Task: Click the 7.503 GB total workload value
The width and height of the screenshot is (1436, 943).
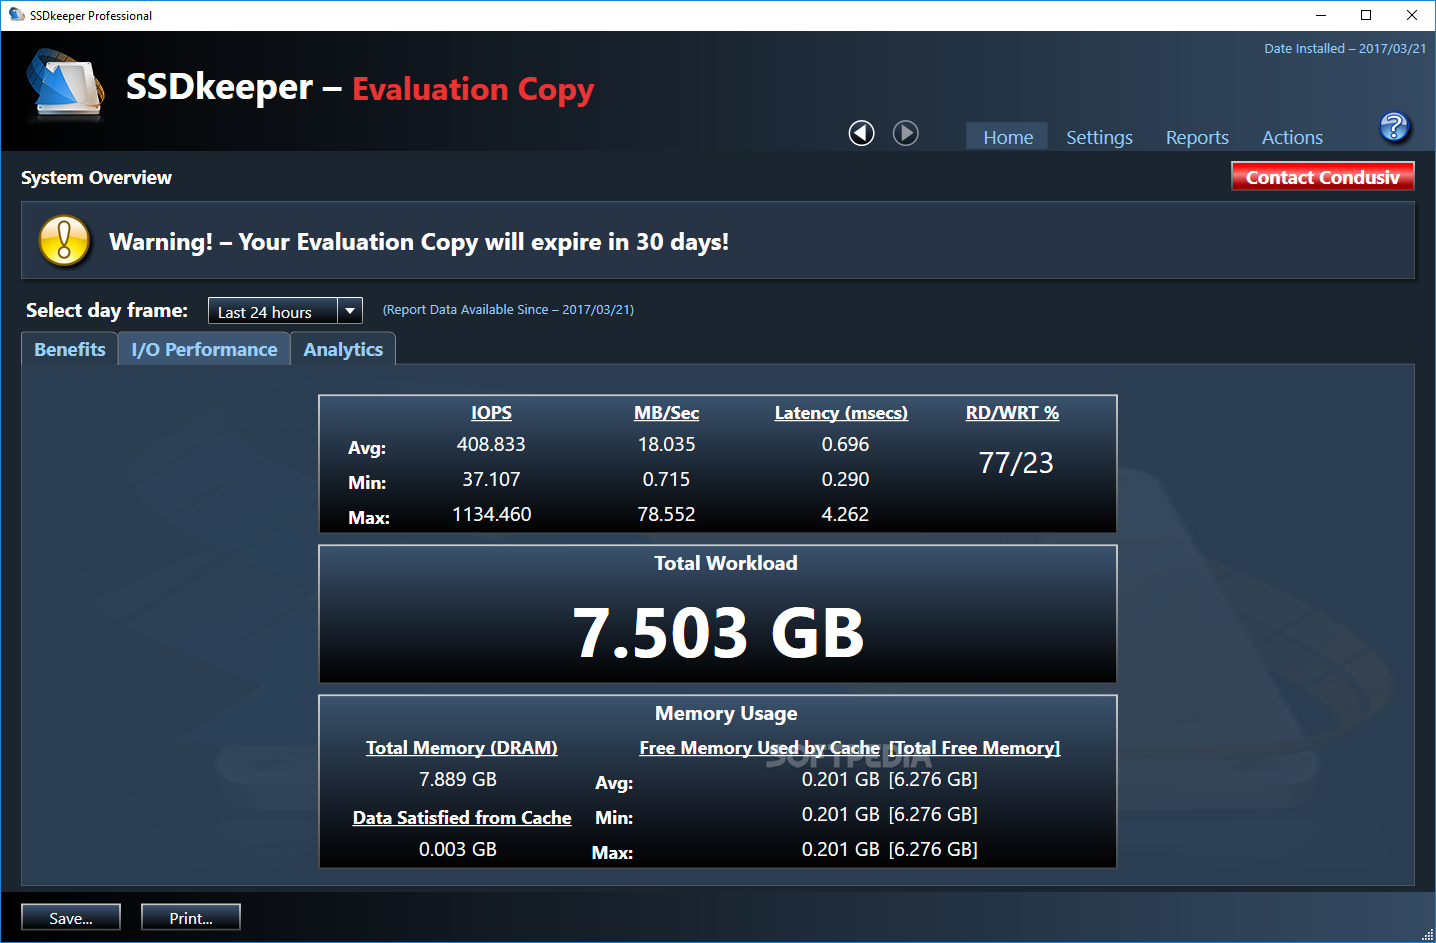Action: [x=718, y=633]
